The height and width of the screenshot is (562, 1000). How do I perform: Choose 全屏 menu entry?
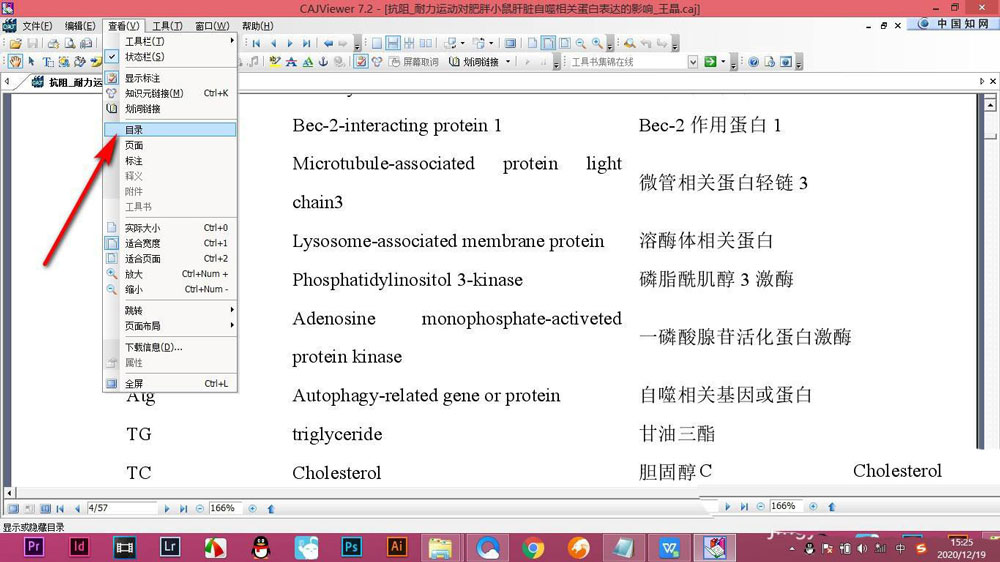pyautogui.click(x=170, y=383)
